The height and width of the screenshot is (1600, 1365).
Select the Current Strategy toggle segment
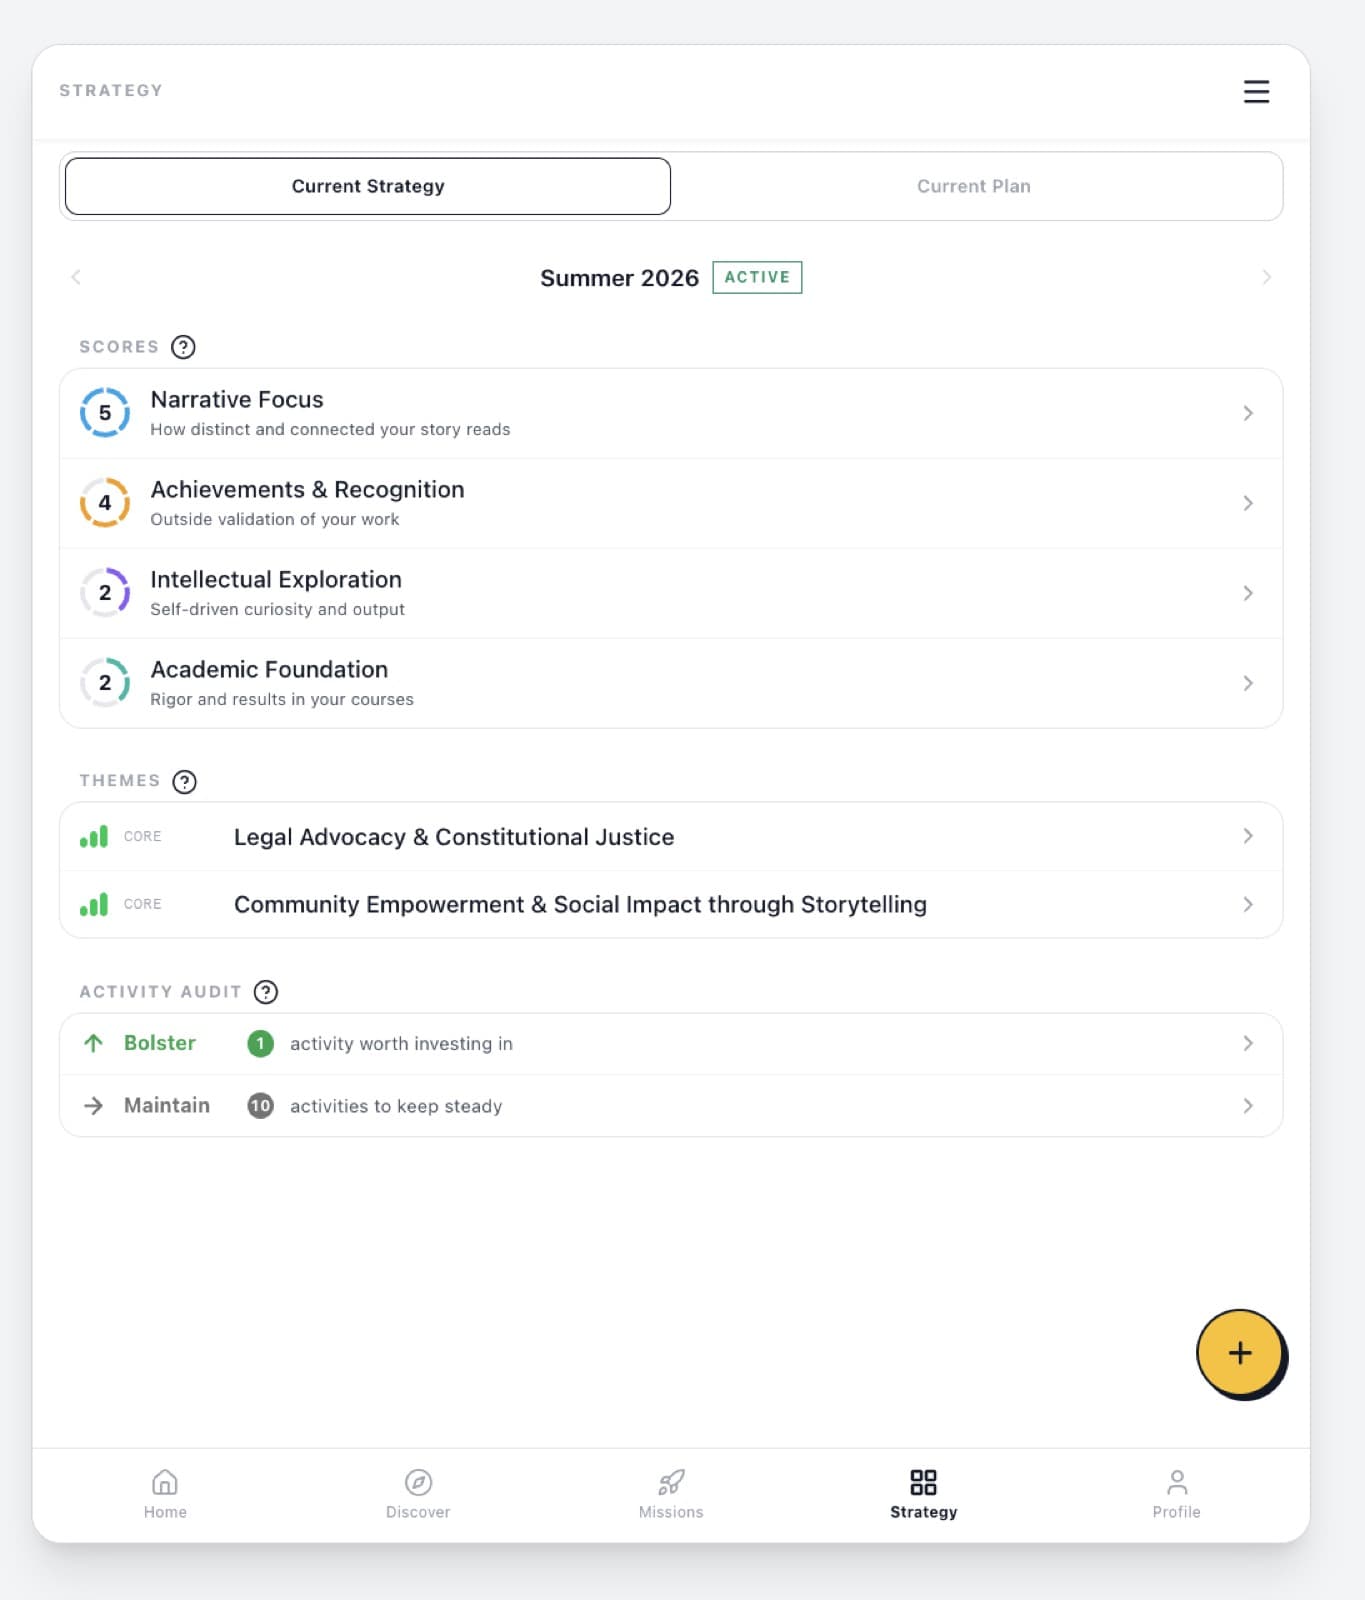tap(368, 186)
